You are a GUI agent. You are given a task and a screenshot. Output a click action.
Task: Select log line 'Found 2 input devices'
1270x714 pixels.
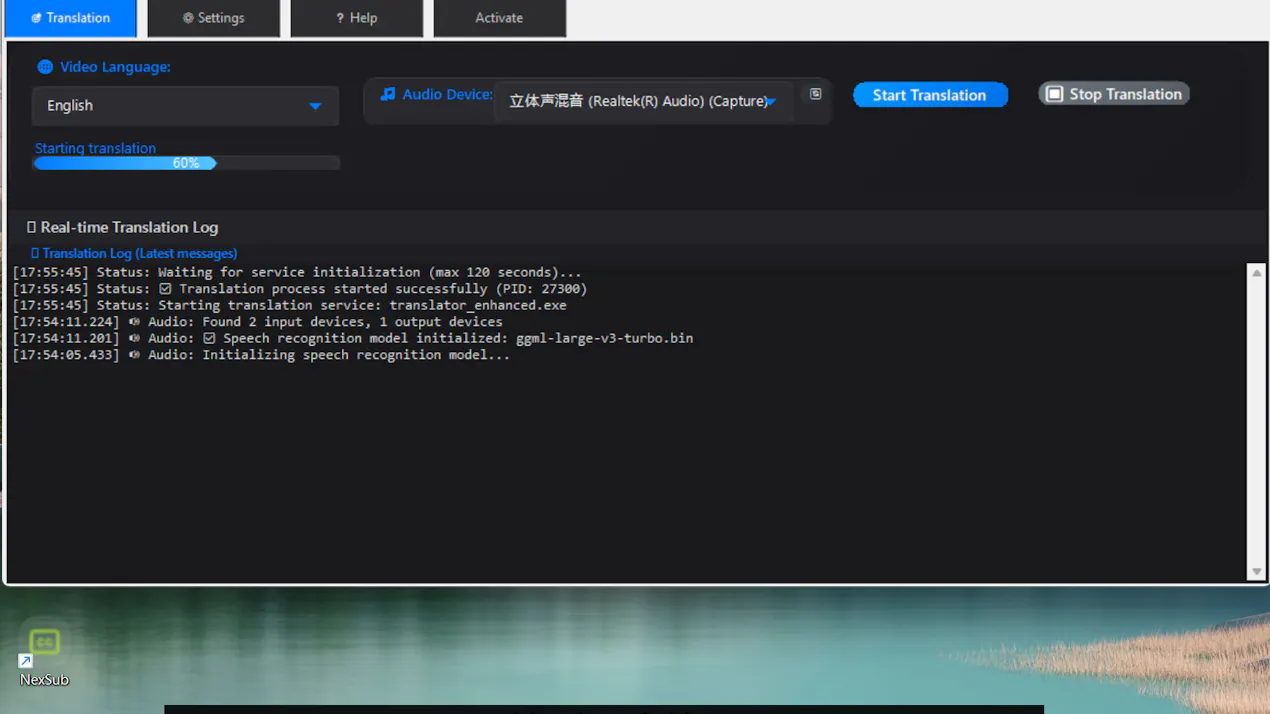[x=258, y=322]
